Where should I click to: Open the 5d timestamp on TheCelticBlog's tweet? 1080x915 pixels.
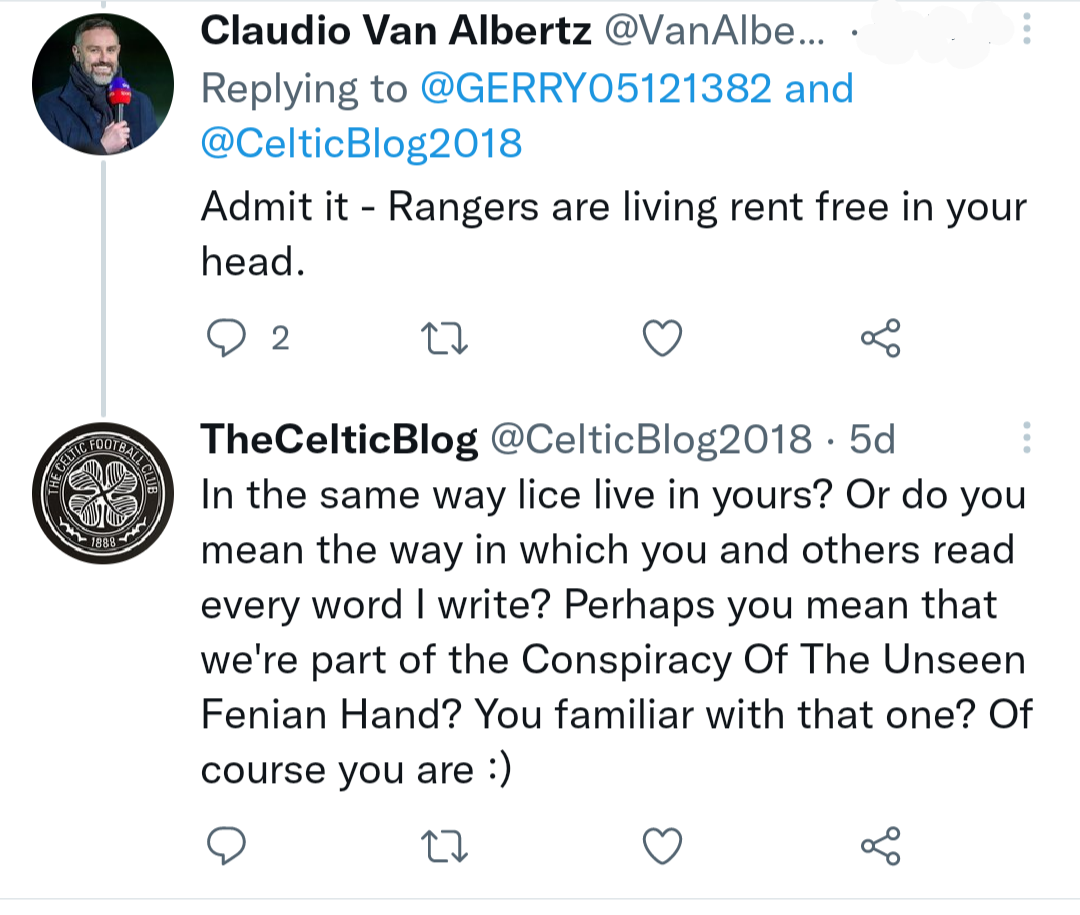872,440
